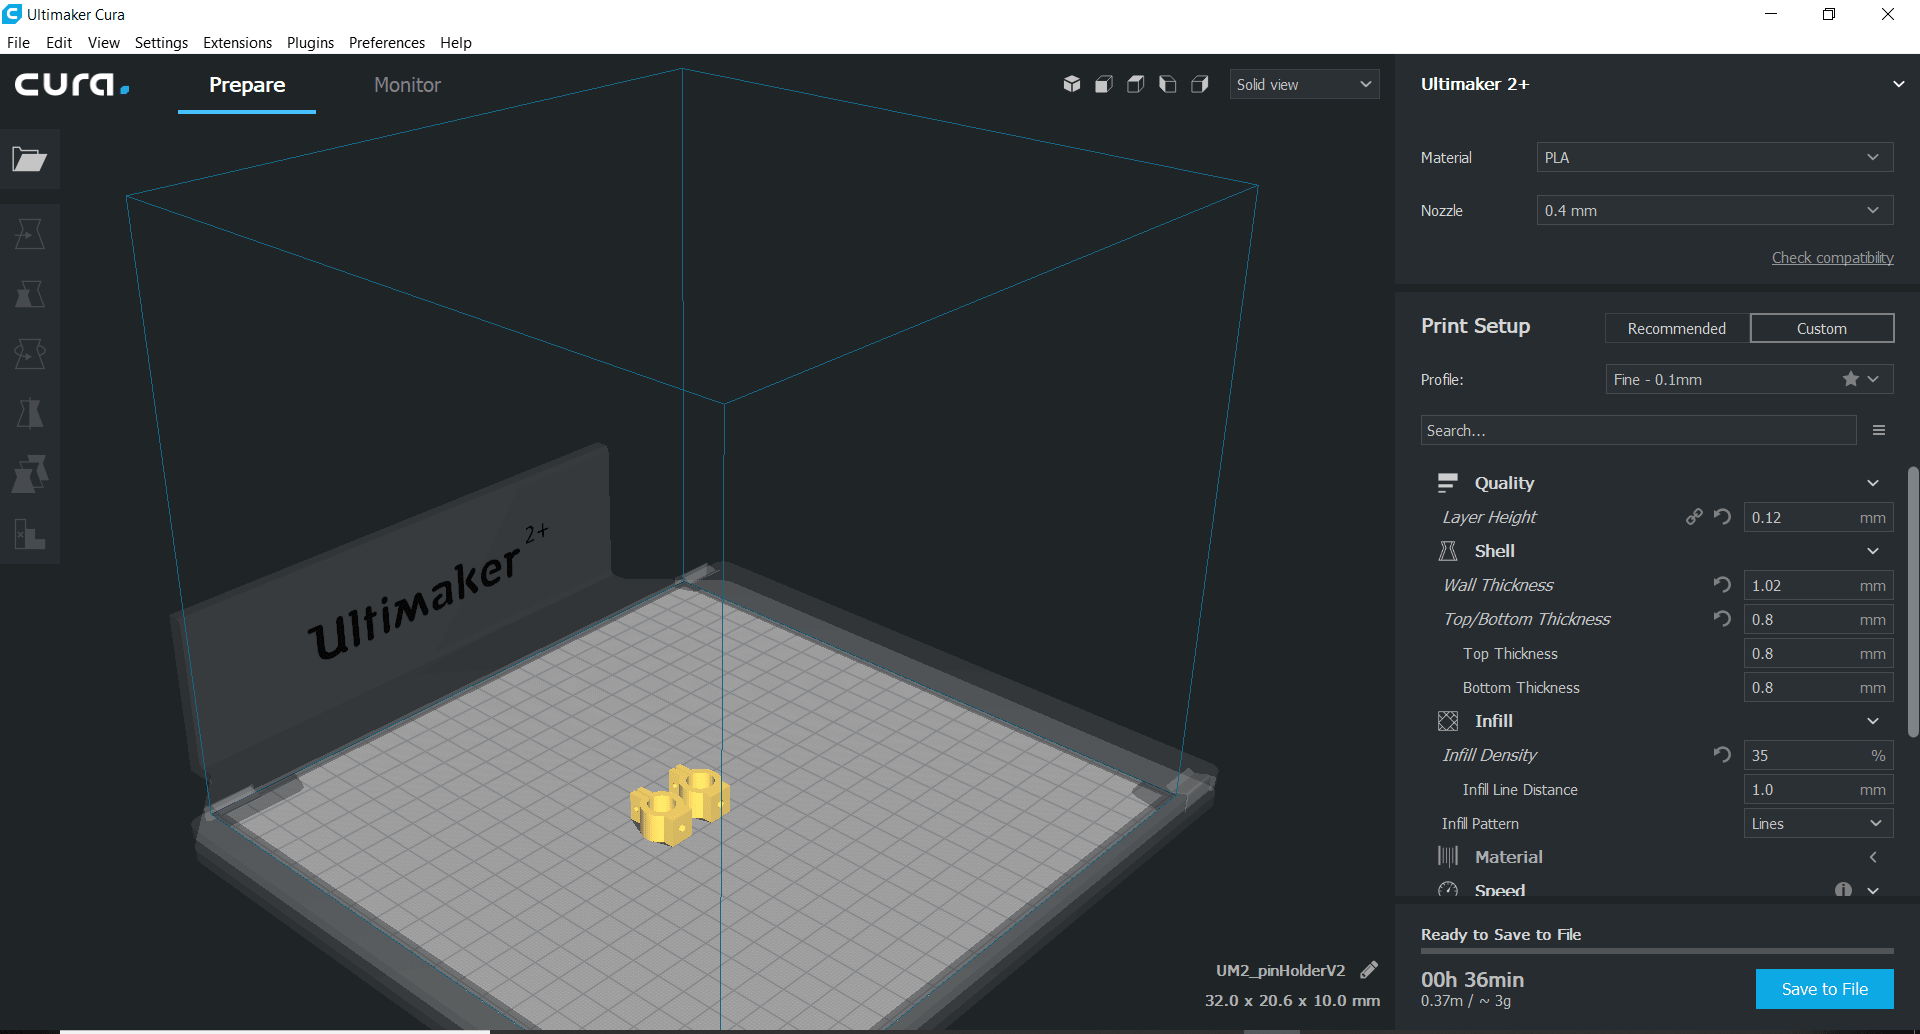
Task: Select the Move tool in the sidebar
Action: tap(29, 234)
